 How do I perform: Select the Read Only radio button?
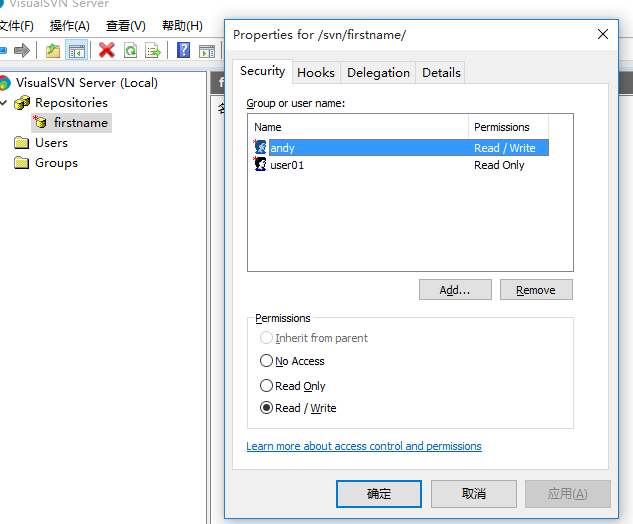(x=266, y=386)
